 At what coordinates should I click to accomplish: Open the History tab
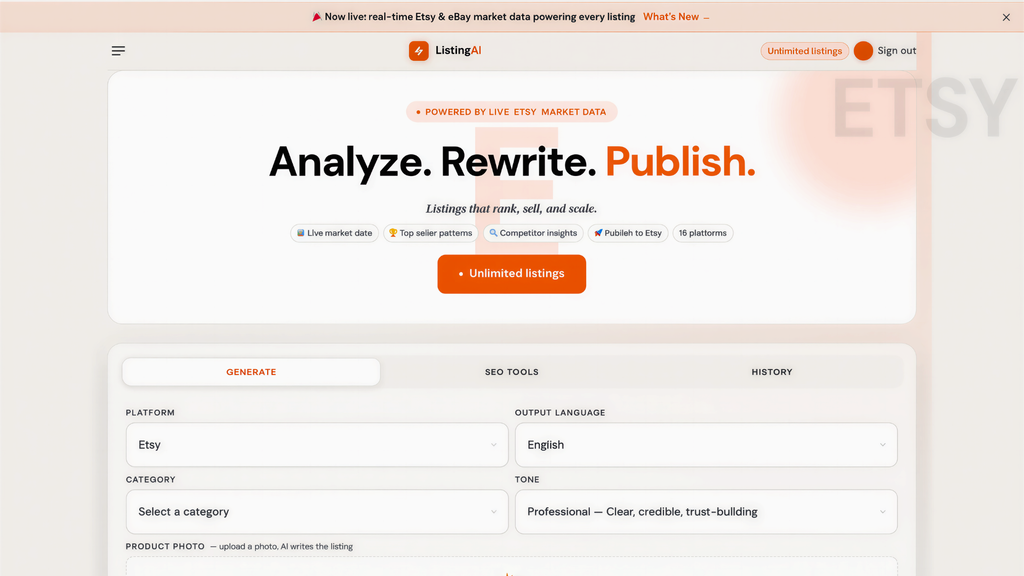click(771, 372)
